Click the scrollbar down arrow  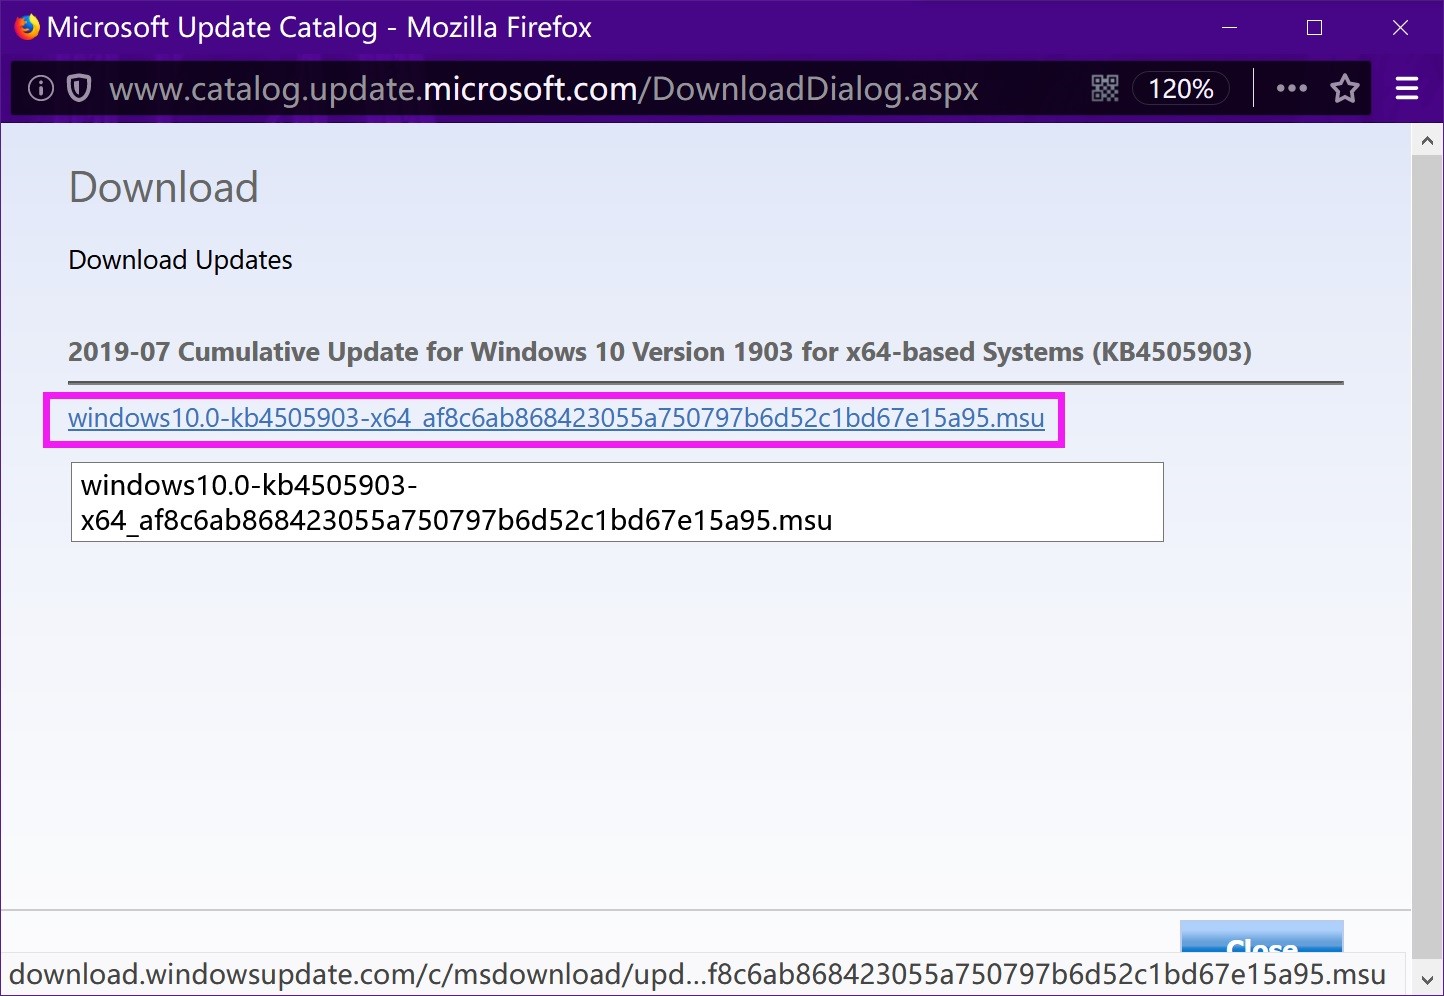[1427, 981]
